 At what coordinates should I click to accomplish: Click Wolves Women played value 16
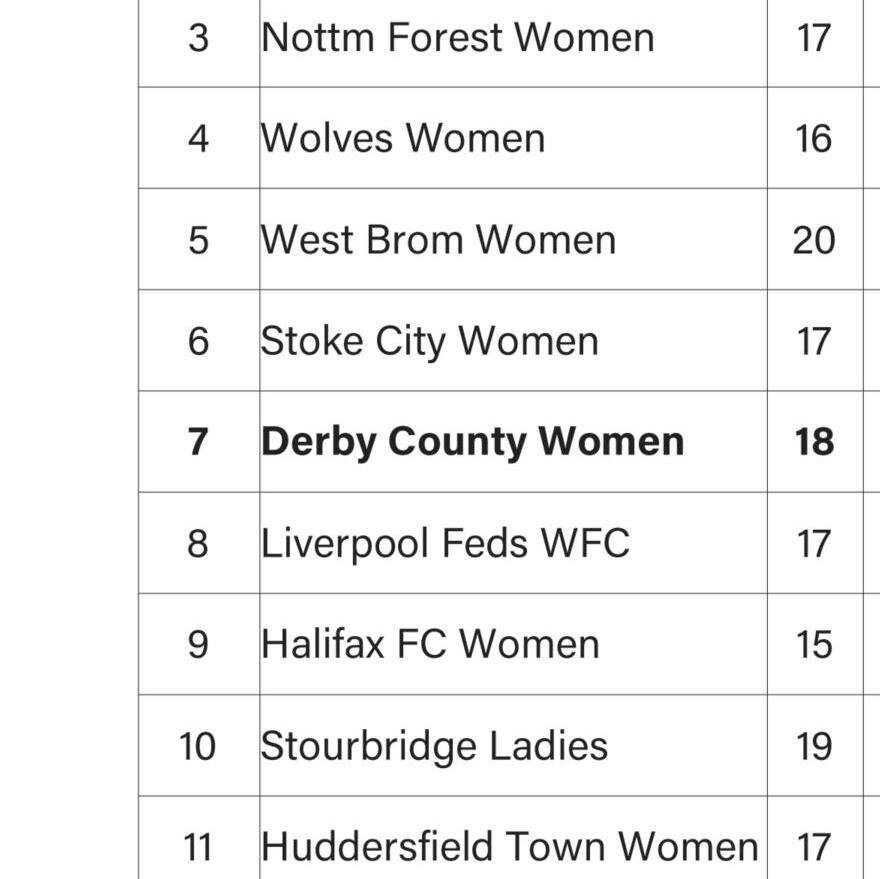(x=814, y=139)
